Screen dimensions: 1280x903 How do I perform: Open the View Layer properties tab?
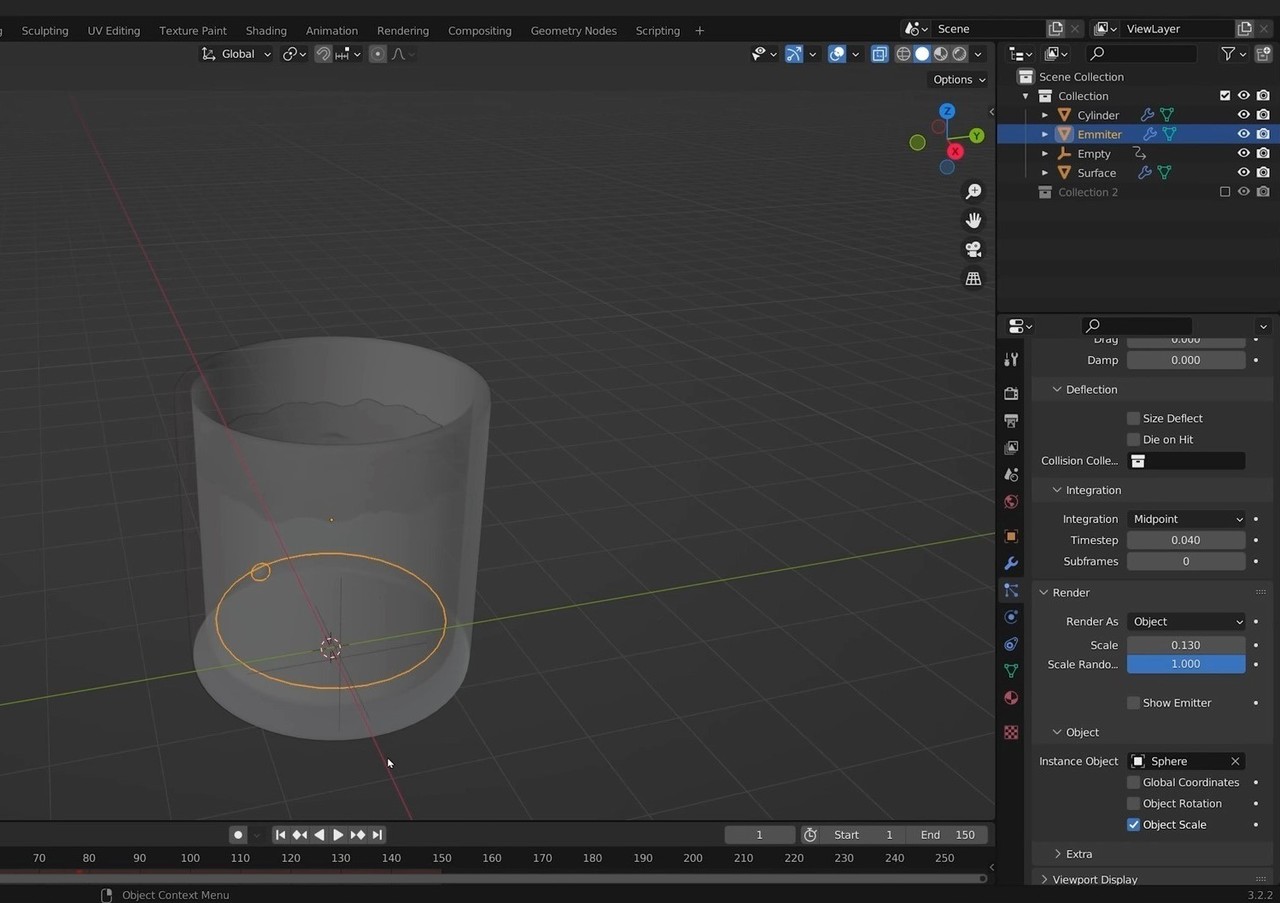point(1011,447)
